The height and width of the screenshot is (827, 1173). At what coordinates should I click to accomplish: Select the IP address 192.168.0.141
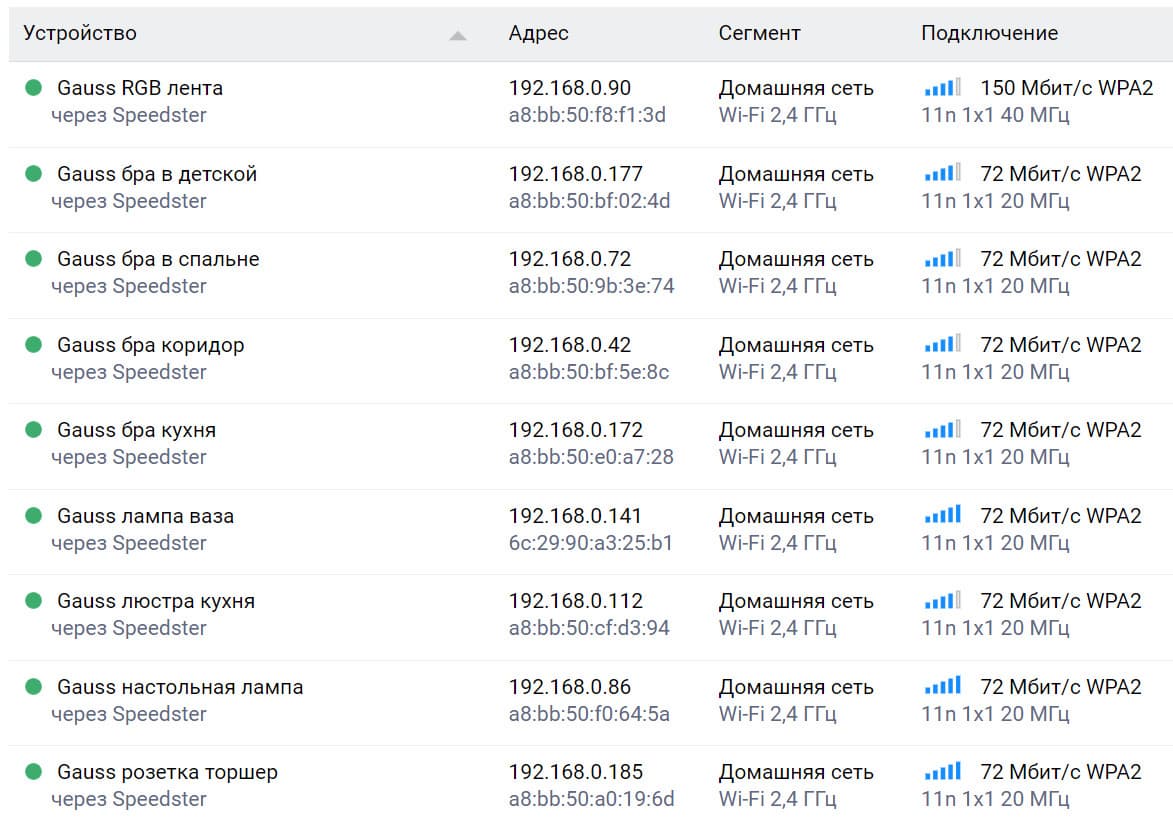[575, 516]
